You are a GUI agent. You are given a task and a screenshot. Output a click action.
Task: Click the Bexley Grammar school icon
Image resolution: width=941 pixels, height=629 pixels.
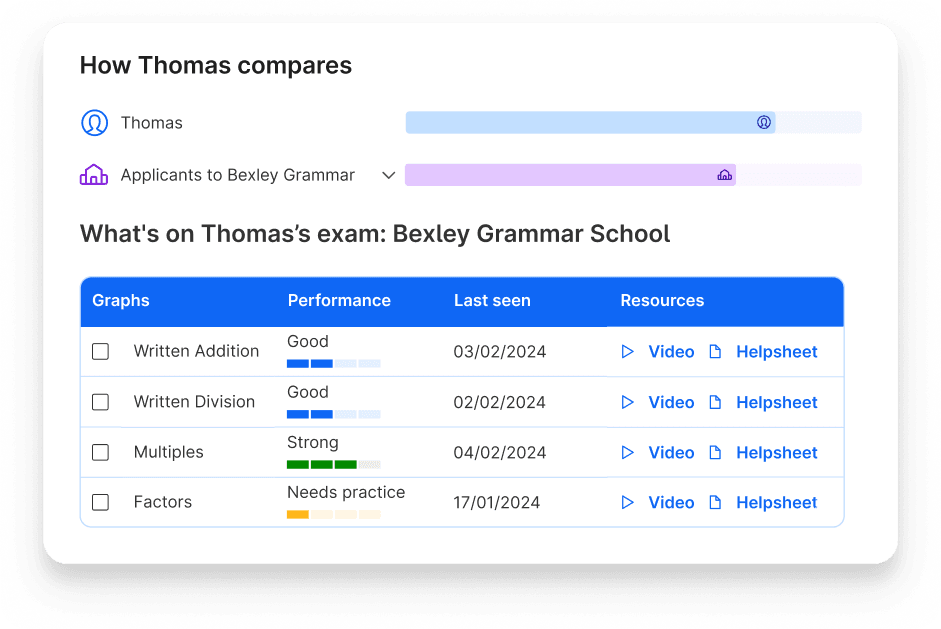(x=95, y=174)
